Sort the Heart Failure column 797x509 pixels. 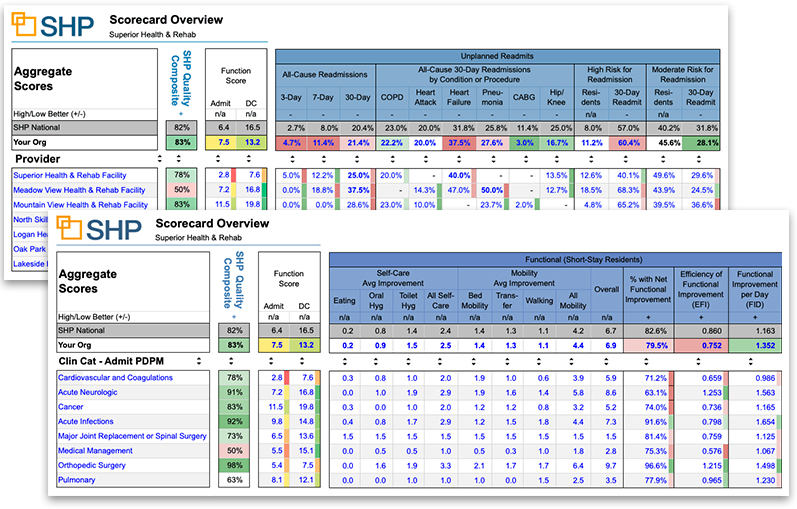(459, 159)
